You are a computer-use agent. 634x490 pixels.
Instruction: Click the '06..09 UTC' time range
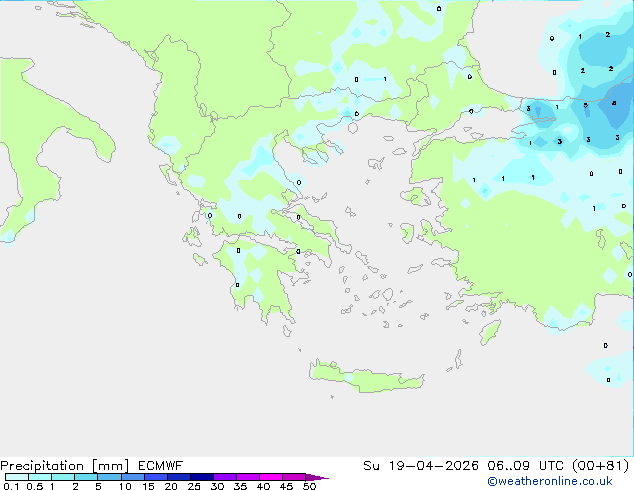click(x=524, y=466)
